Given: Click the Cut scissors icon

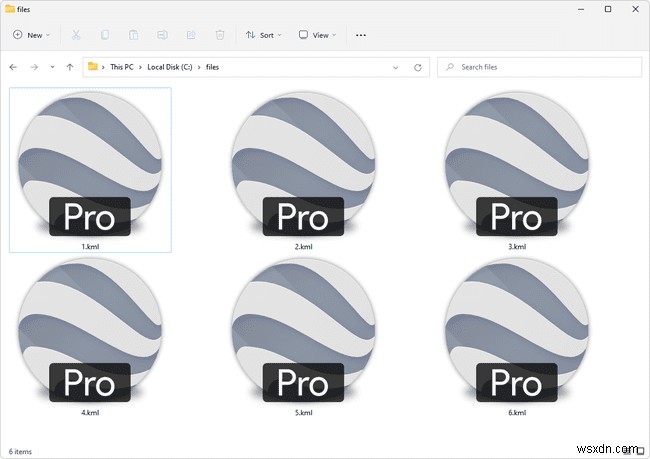Looking at the screenshot, I should pyautogui.click(x=76, y=35).
